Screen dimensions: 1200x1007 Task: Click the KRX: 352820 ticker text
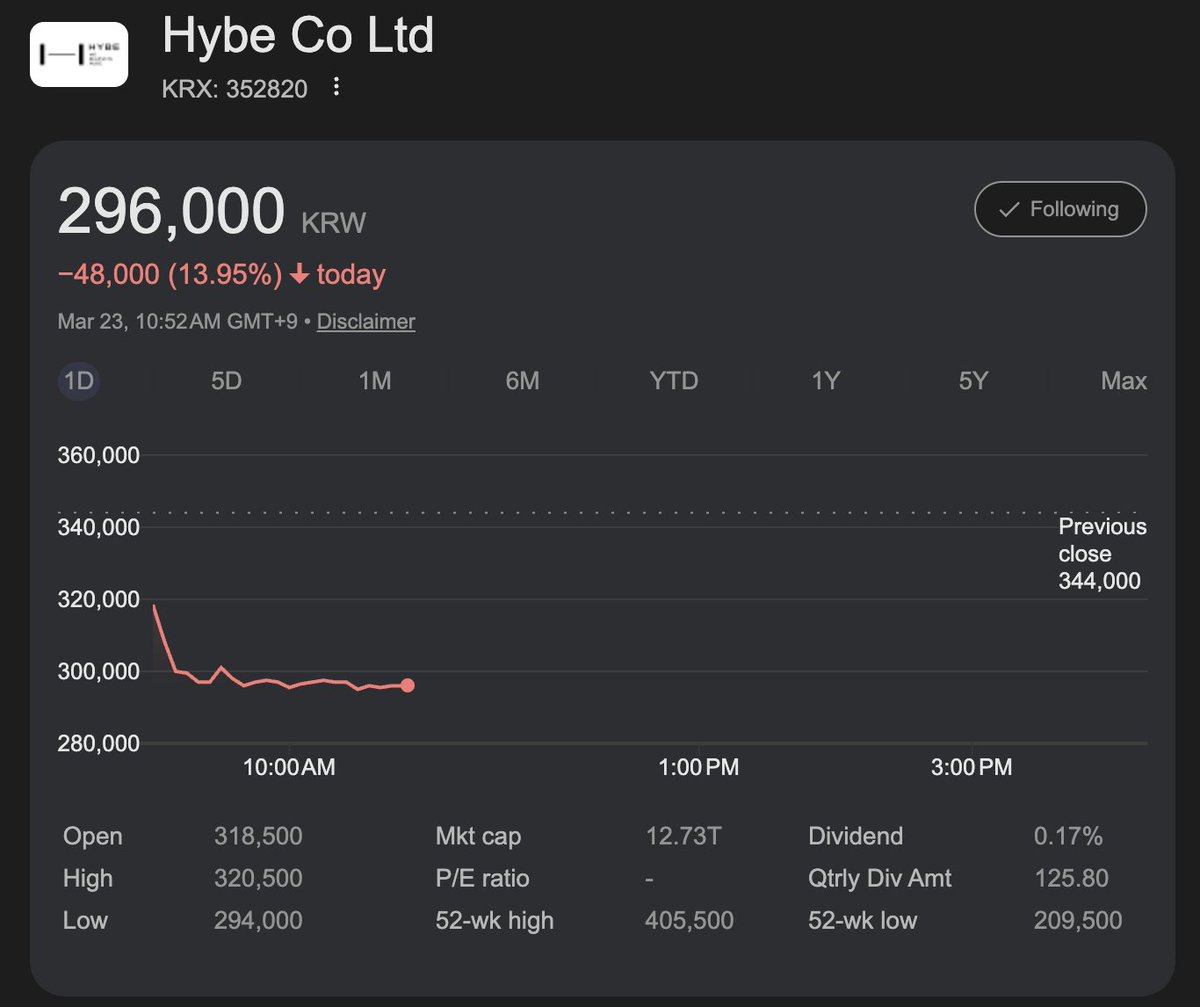[234, 89]
